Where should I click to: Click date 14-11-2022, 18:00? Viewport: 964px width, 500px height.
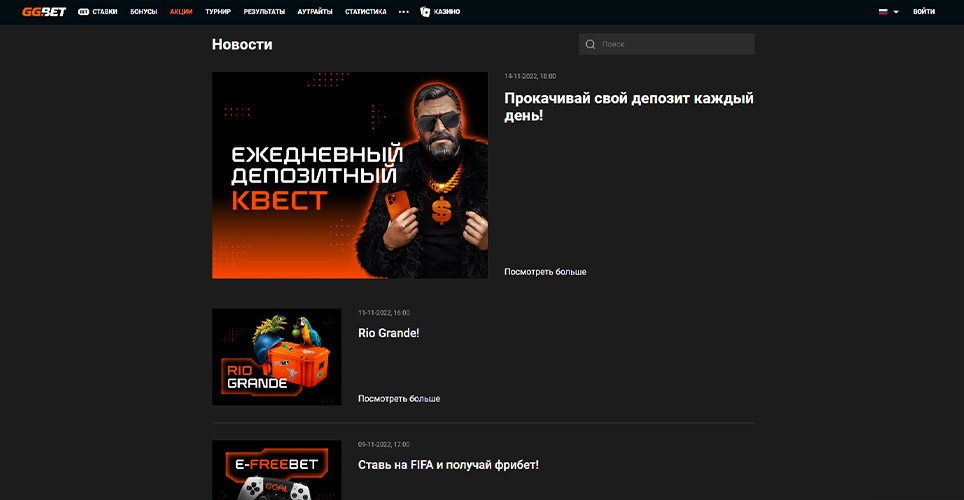[x=530, y=76]
